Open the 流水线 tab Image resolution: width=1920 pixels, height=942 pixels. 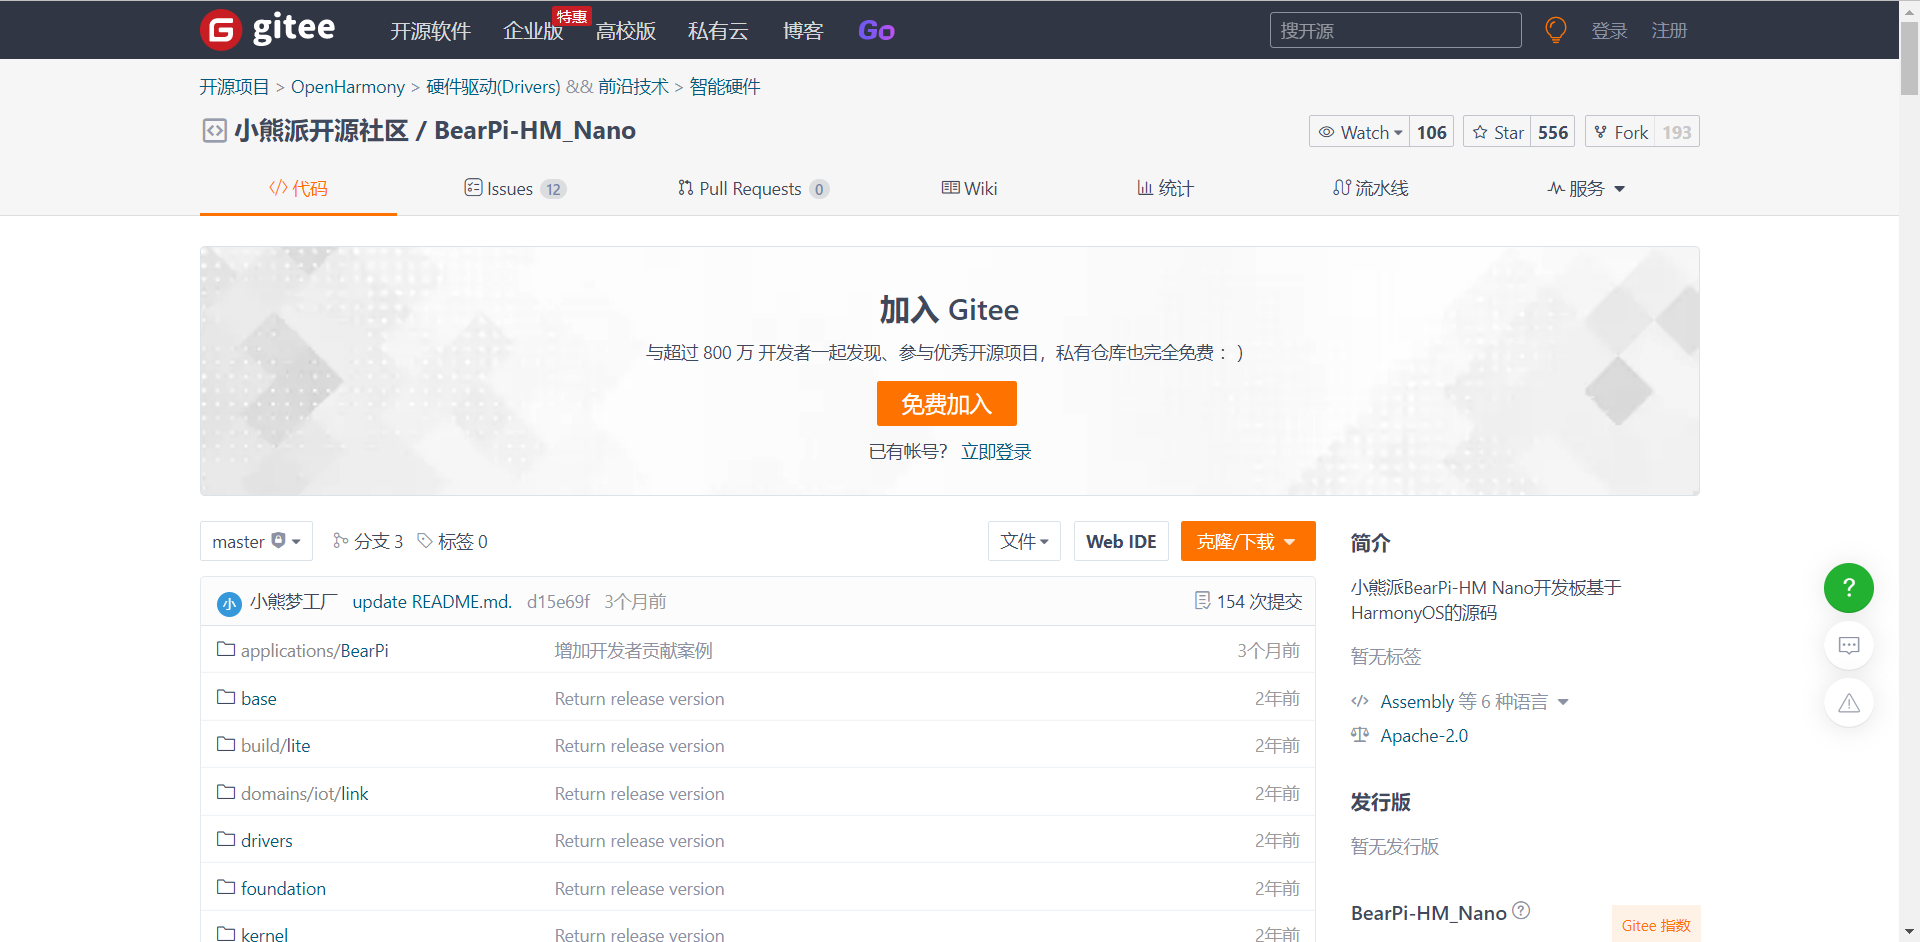[1371, 188]
